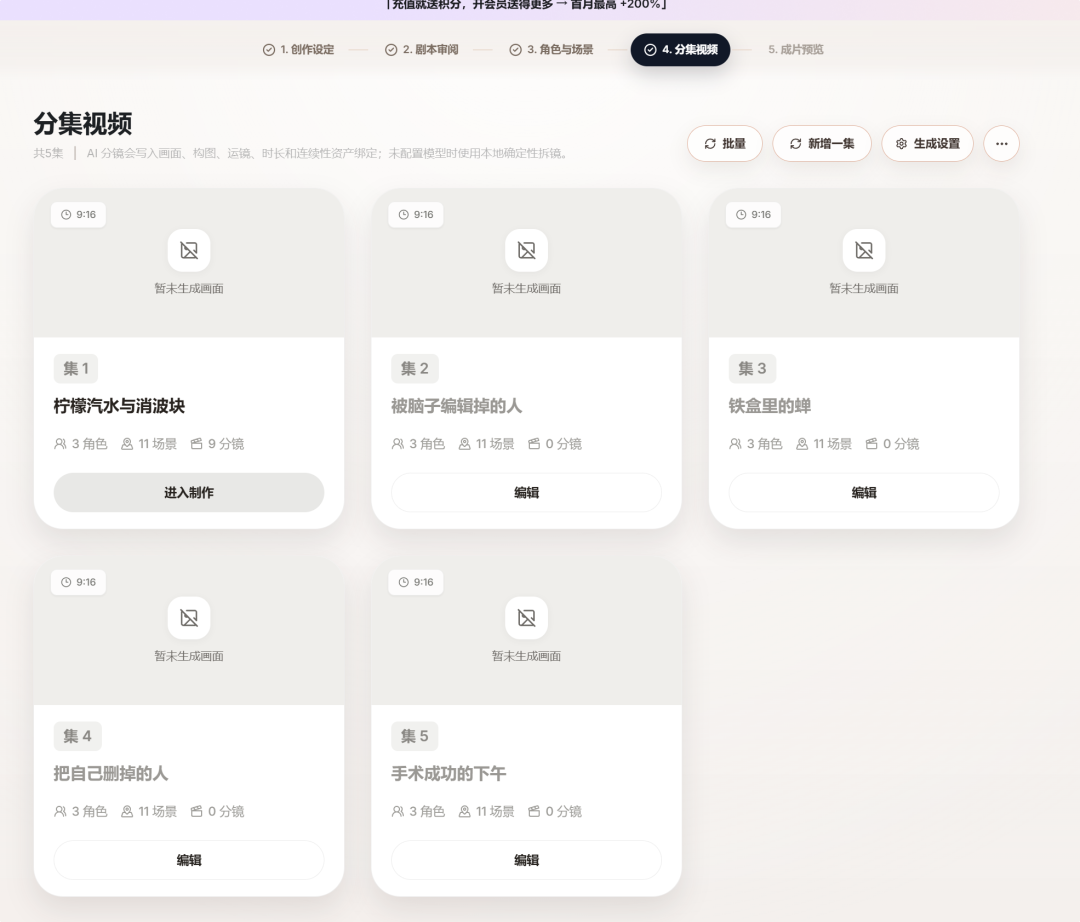
Task: Go to step 2 剧本审阅
Action: click(422, 50)
